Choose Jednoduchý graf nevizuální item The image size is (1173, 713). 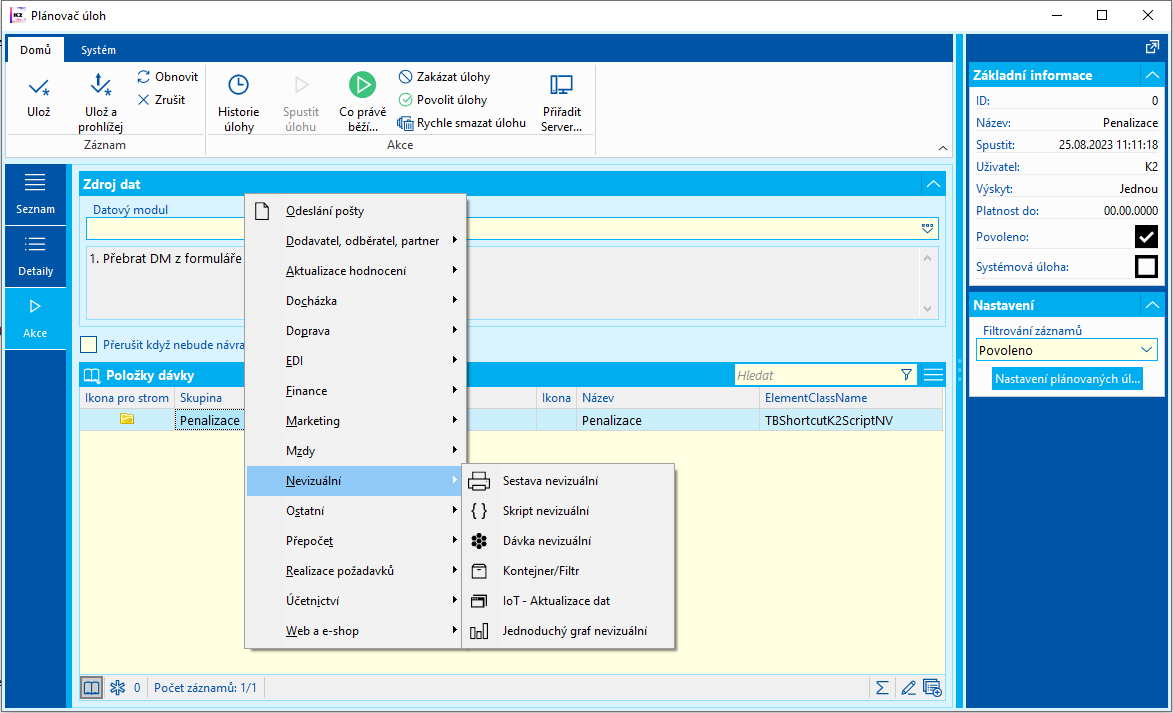[x=574, y=631]
